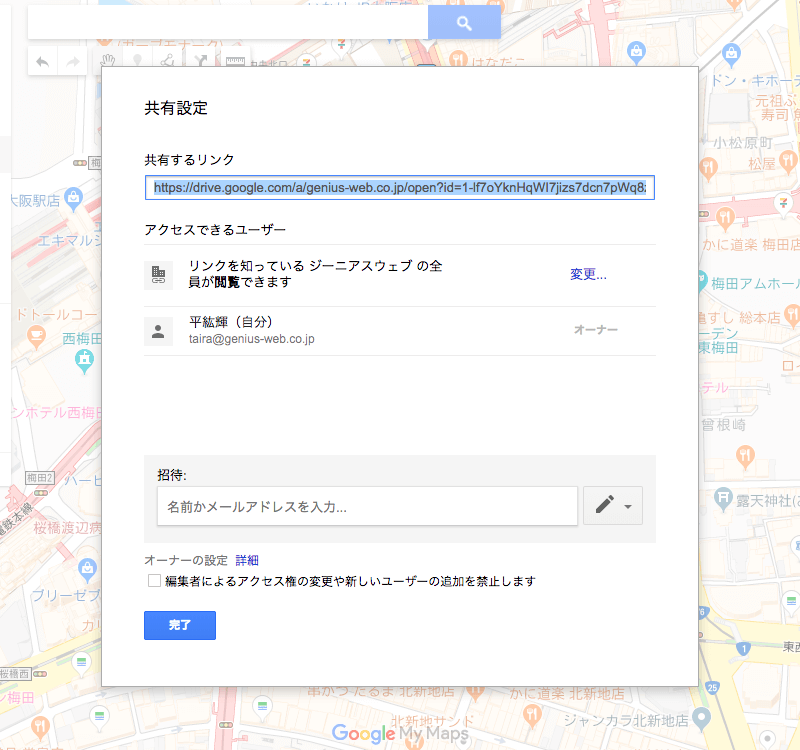
Task: Select the hand pan tool
Action: (x=107, y=61)
